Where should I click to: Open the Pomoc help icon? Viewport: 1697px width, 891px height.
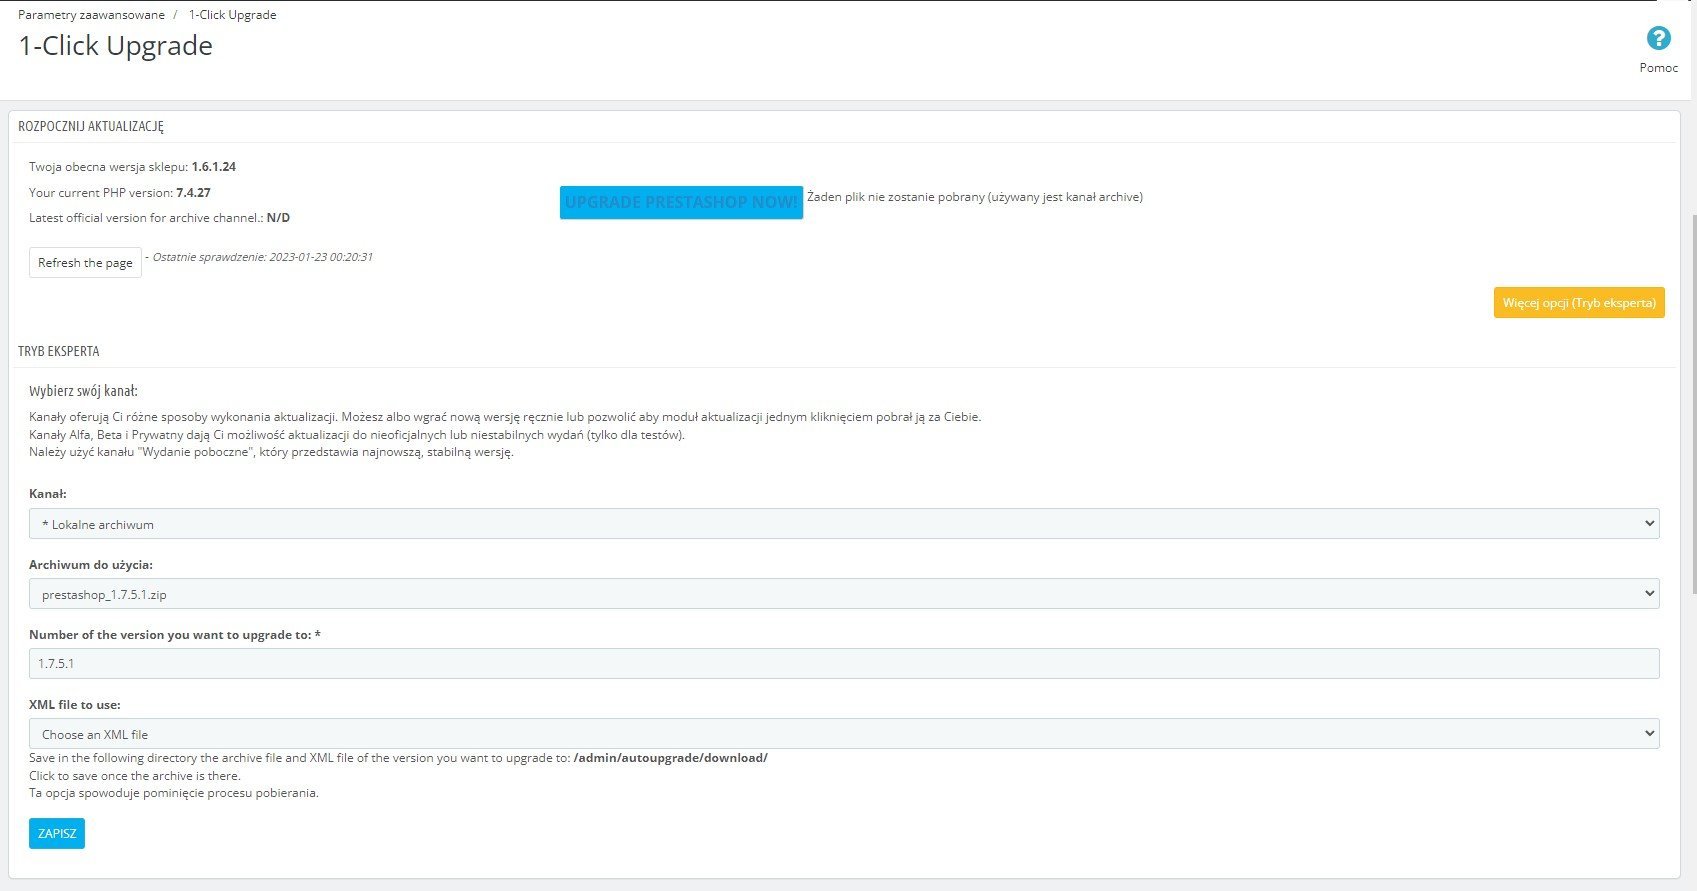[x=1658, y=39]
